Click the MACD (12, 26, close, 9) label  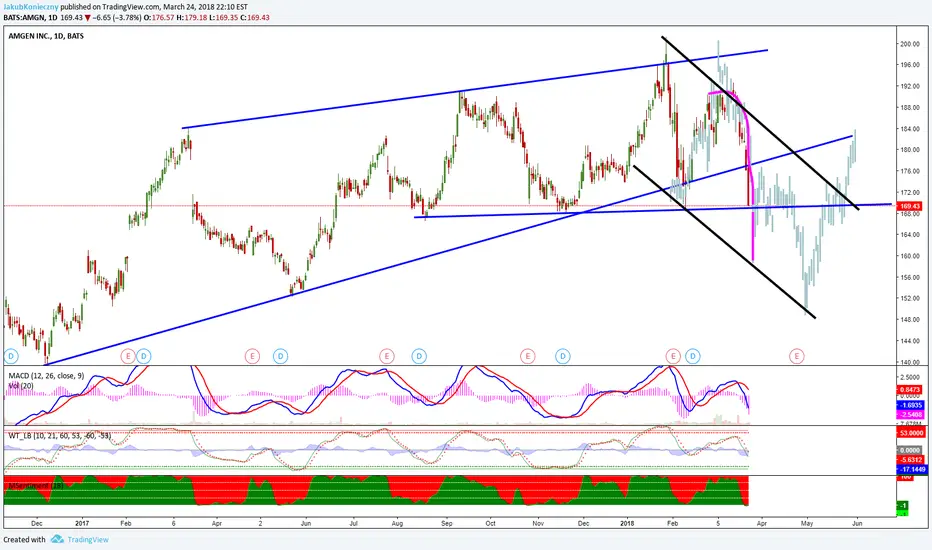tap(46, 376)
